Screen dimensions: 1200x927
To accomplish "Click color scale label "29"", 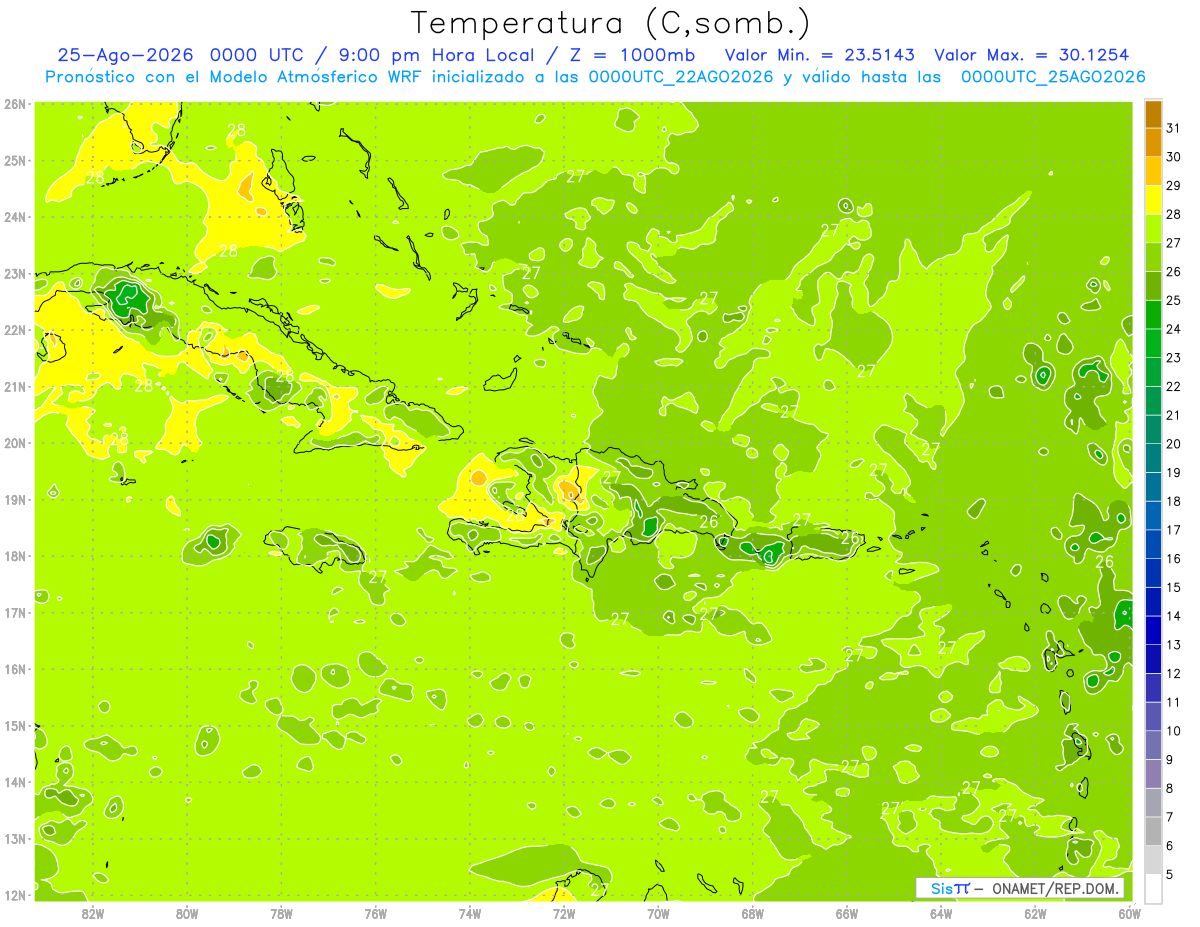I will [1173, 185].
